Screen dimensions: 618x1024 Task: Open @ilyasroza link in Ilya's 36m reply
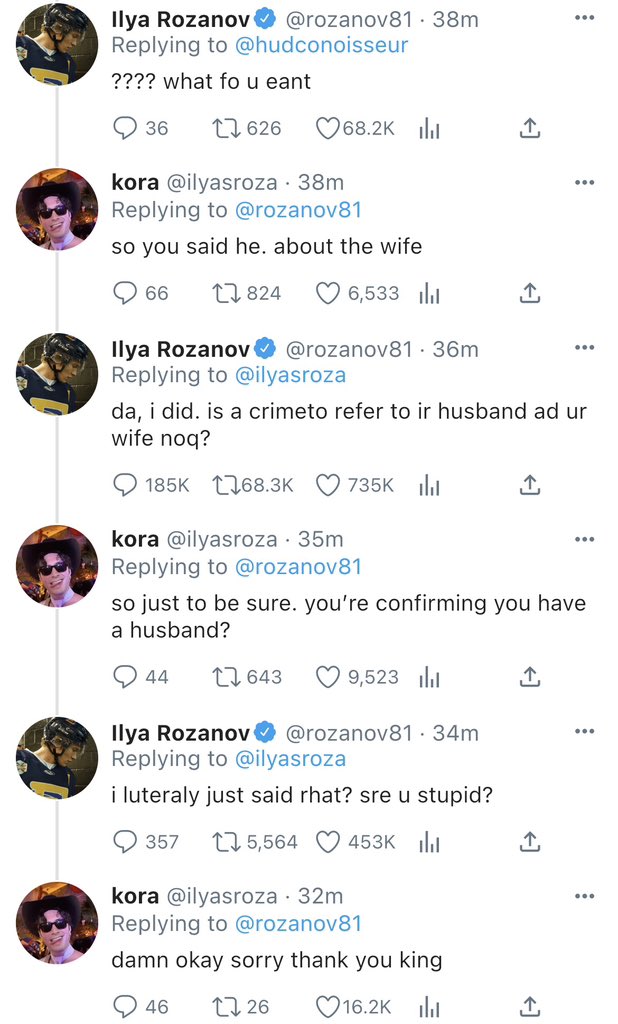click(x=290, y=376)
